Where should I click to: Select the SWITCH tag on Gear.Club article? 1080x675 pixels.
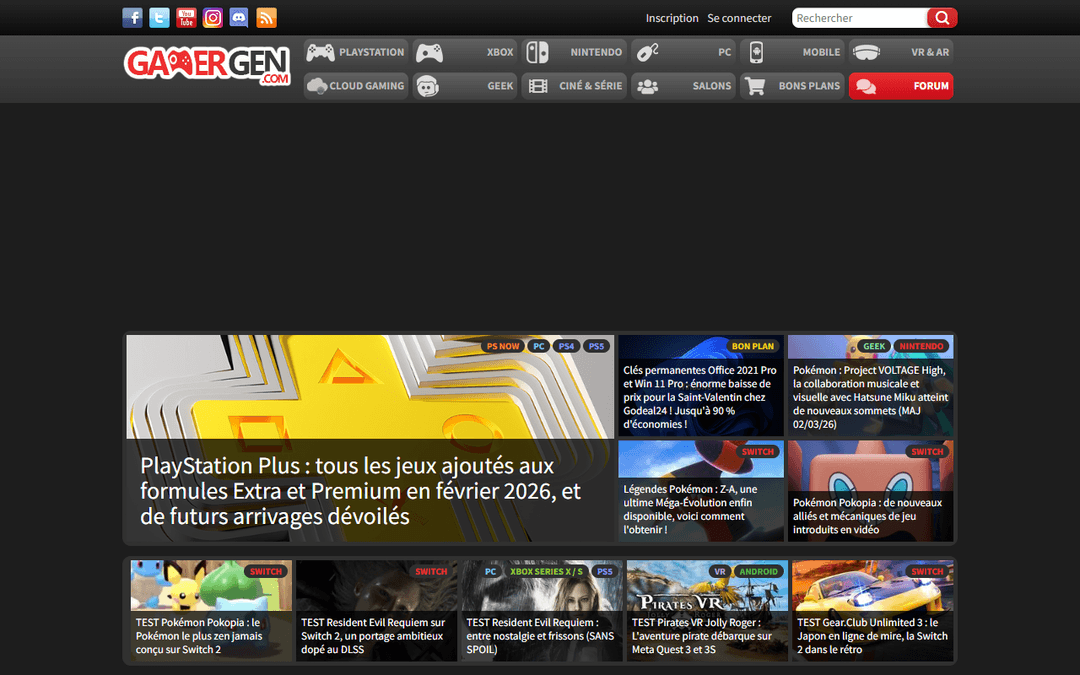pyautogui.click(x=927, y=572)
